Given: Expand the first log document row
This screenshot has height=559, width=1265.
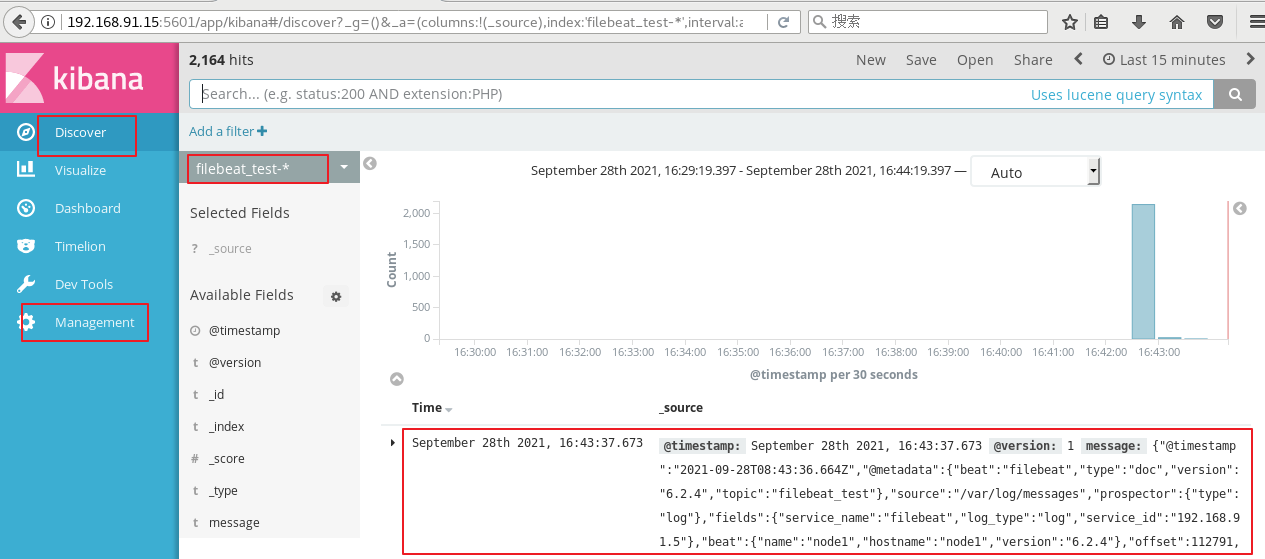Looking at the screenshot, I should [392, 442].
